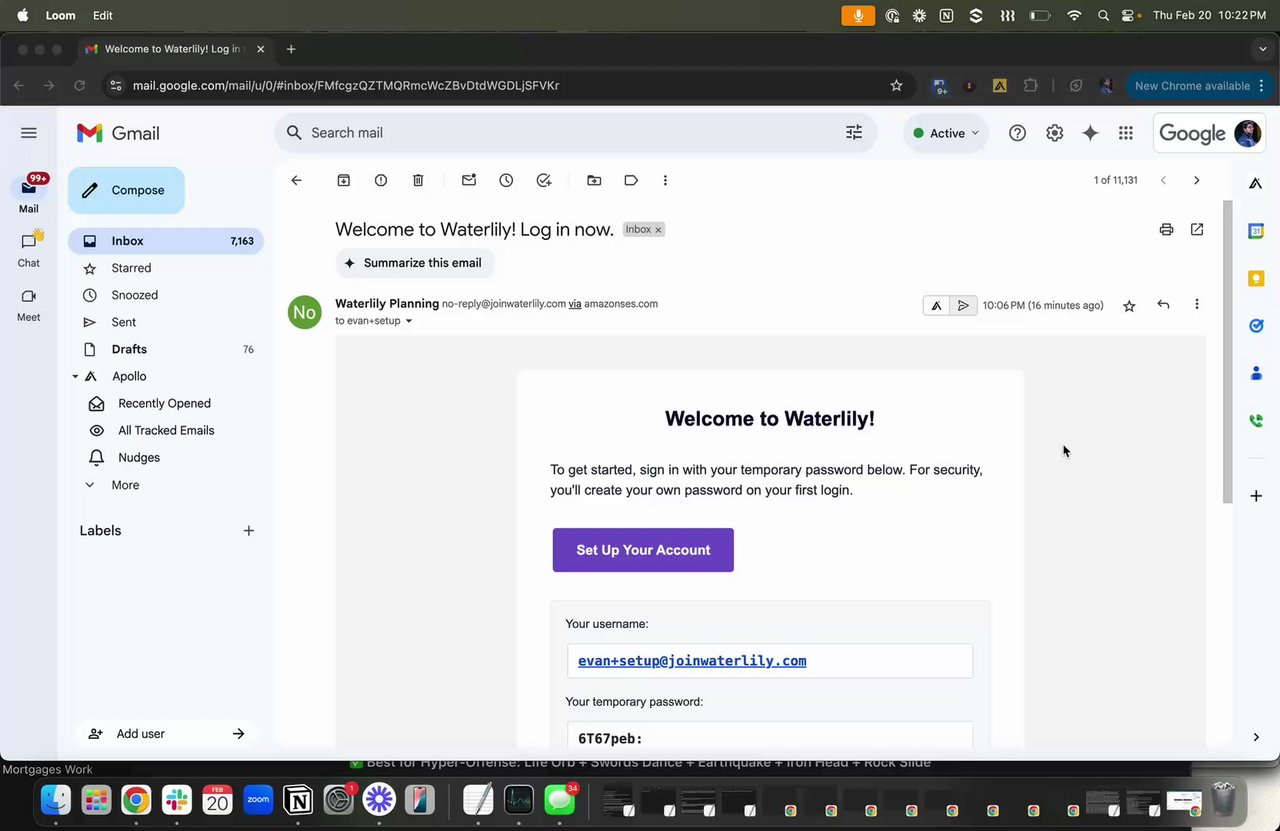Open the Labels icon in toolbar
1280x831 pixels.
click(x=631, y=180)
